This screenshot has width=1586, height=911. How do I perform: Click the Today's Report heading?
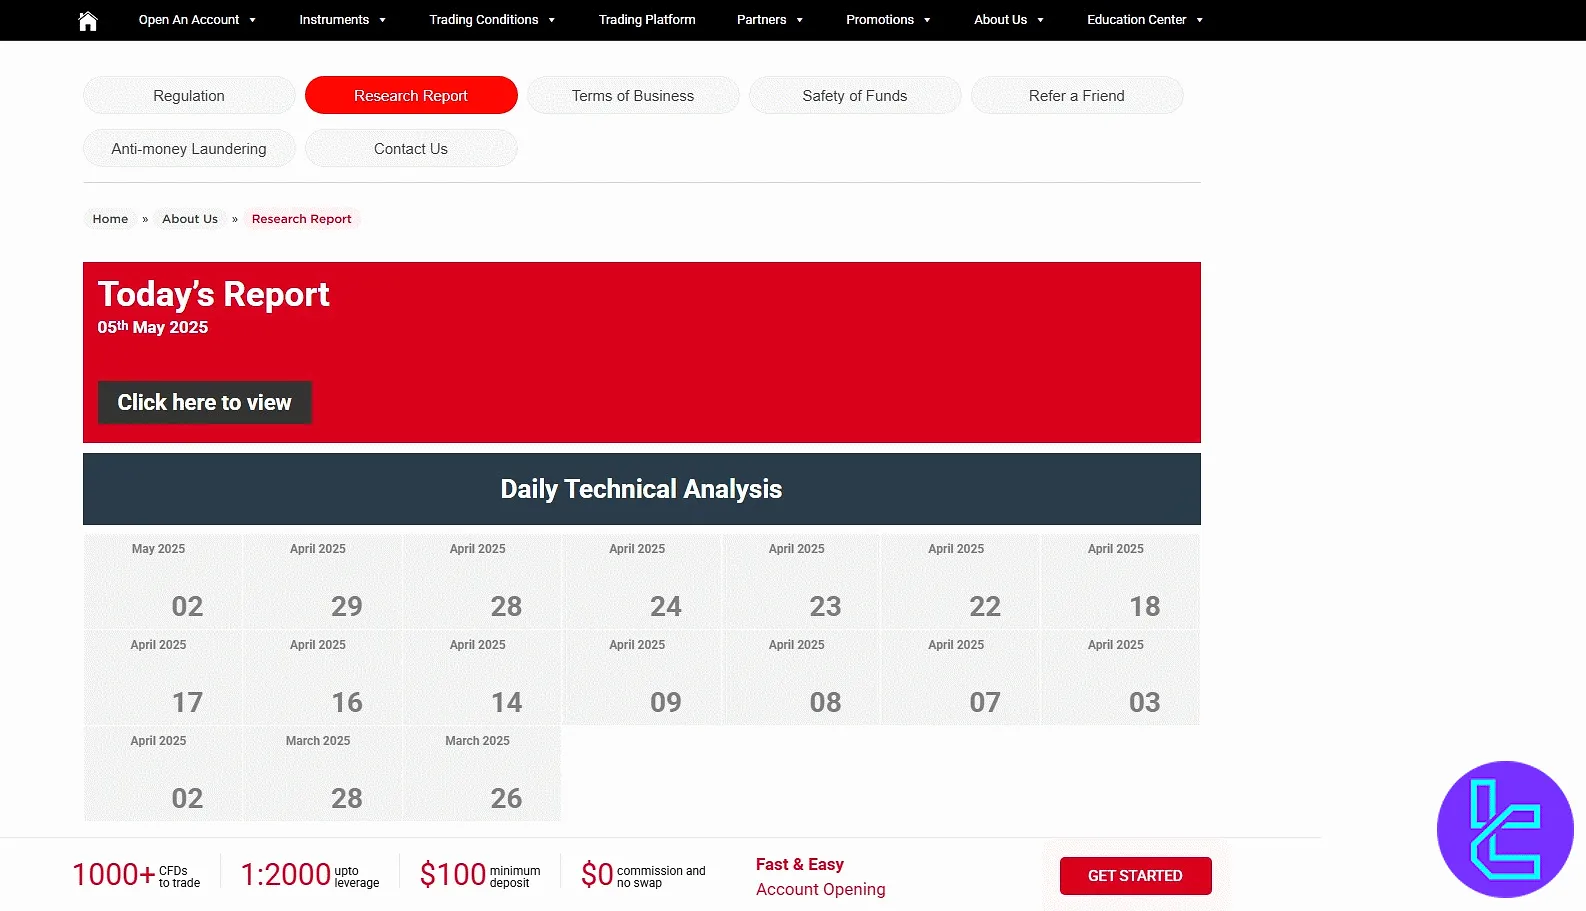tap(213, 294)
